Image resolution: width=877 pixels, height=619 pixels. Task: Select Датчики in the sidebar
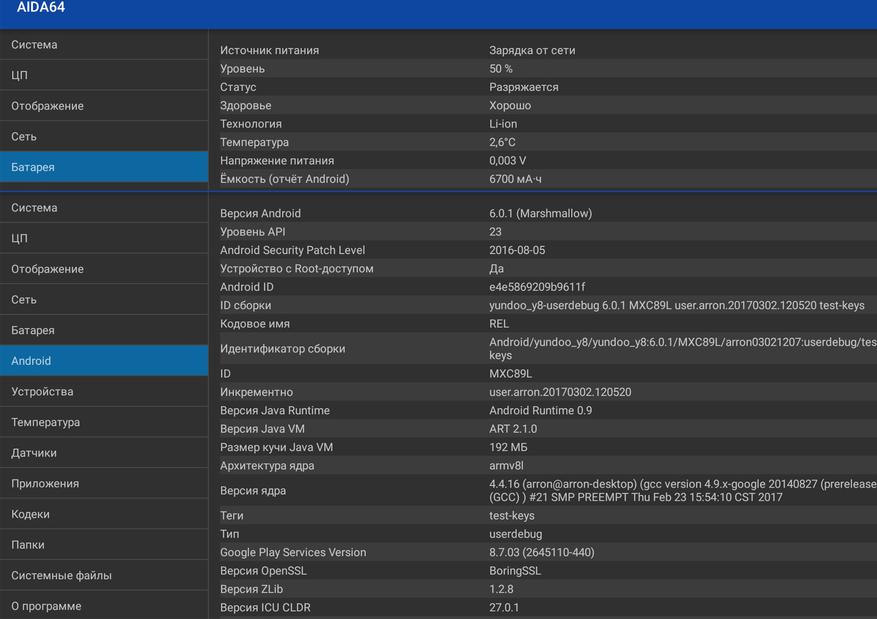(x=104, y=453)
